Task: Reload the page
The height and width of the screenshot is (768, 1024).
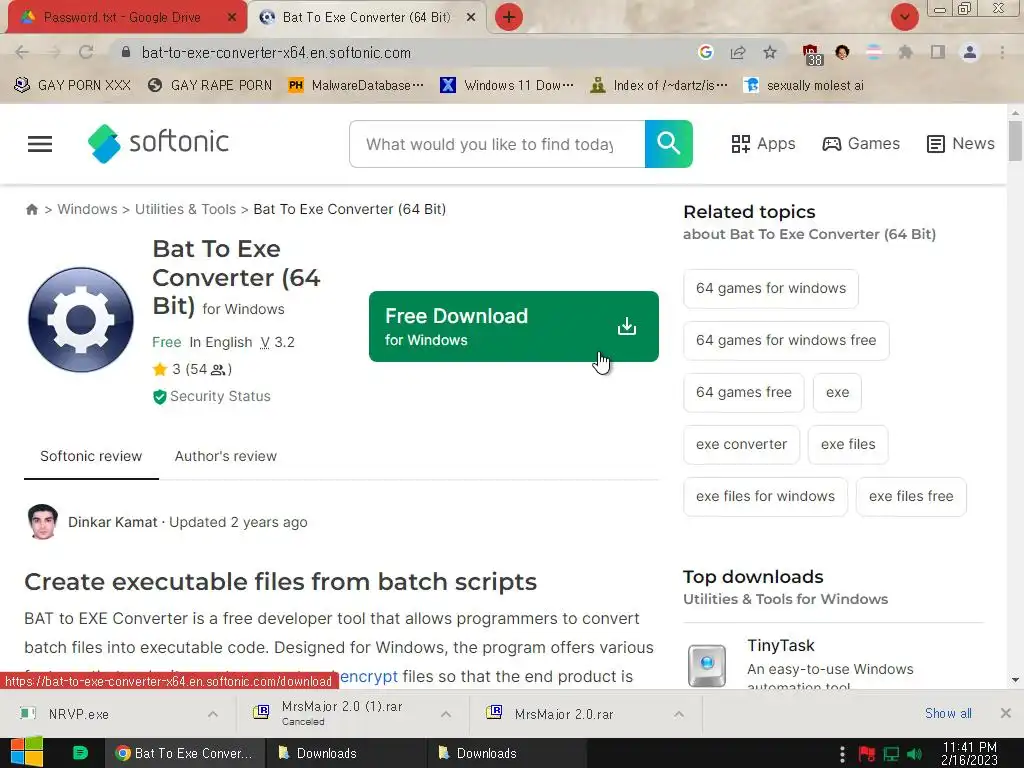Action: 86,53
